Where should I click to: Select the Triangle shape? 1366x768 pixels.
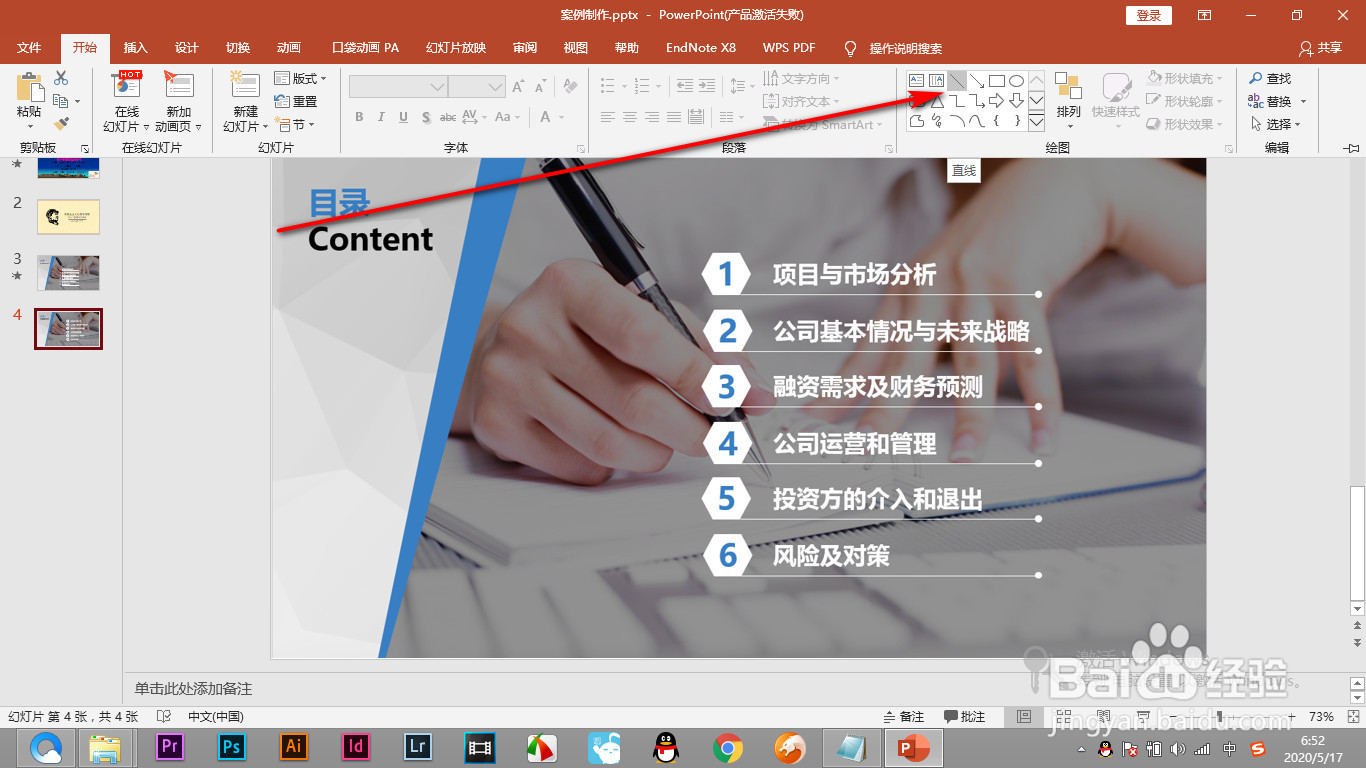tap(937, 101)
